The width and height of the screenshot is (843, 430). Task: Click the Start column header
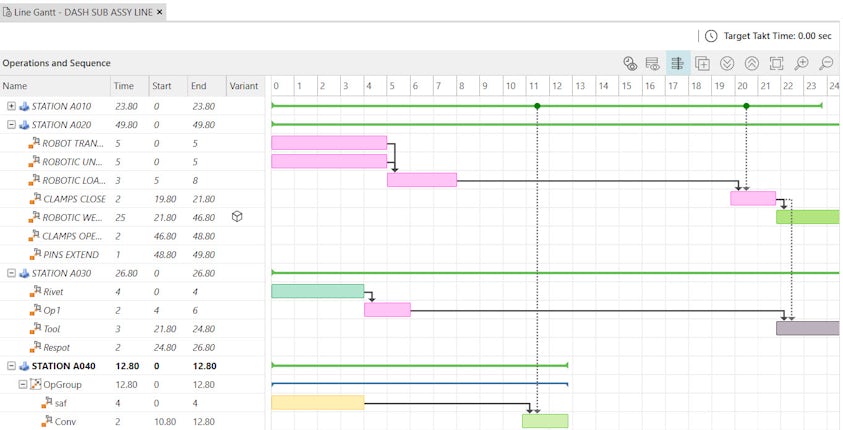tap(168, 86)
